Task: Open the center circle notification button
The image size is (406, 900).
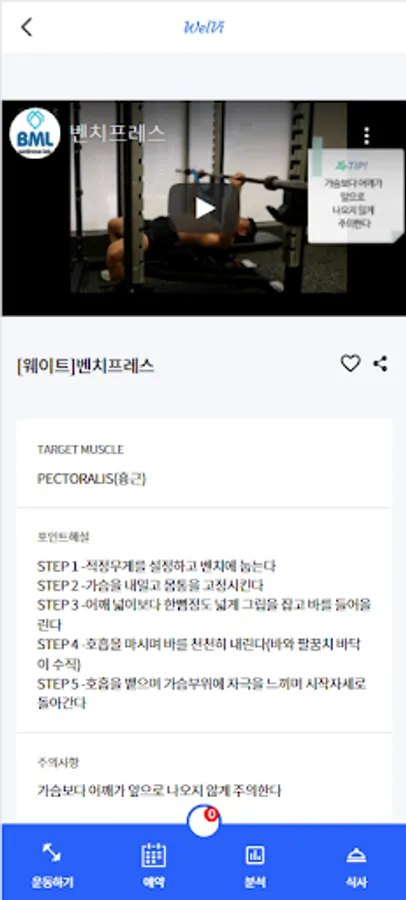Action: [204, 821]
